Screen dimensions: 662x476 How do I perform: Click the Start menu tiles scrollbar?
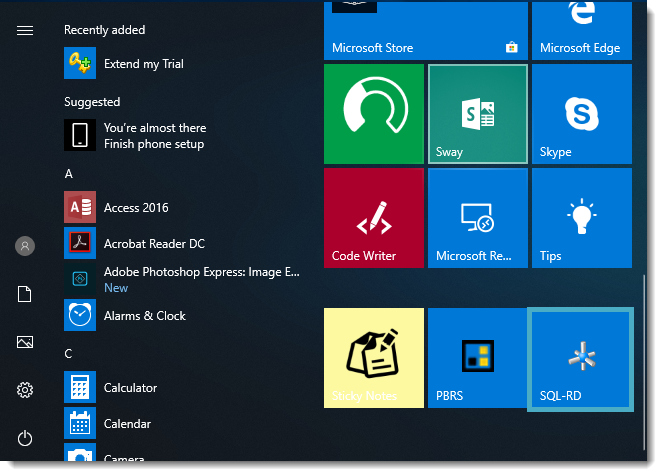(644, 362)
